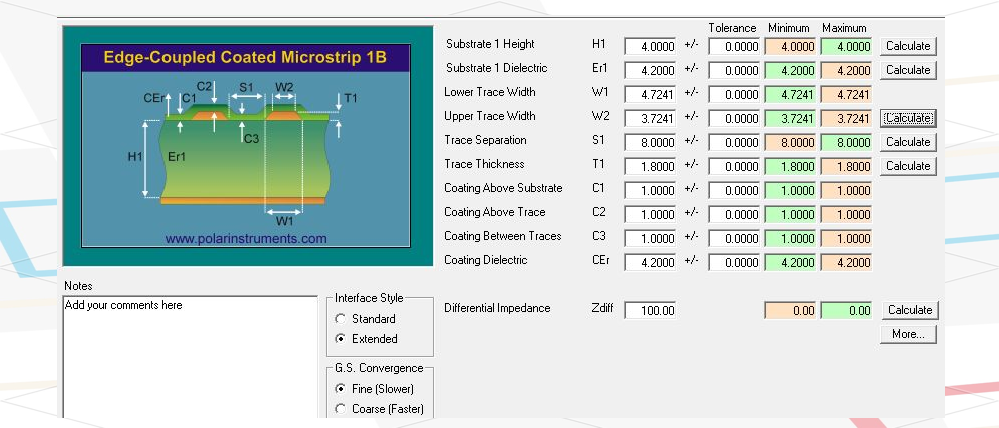Screen dimensions: 999x428
Task: Click the Er1 dielectric value field
Action: tap(650, 71)
